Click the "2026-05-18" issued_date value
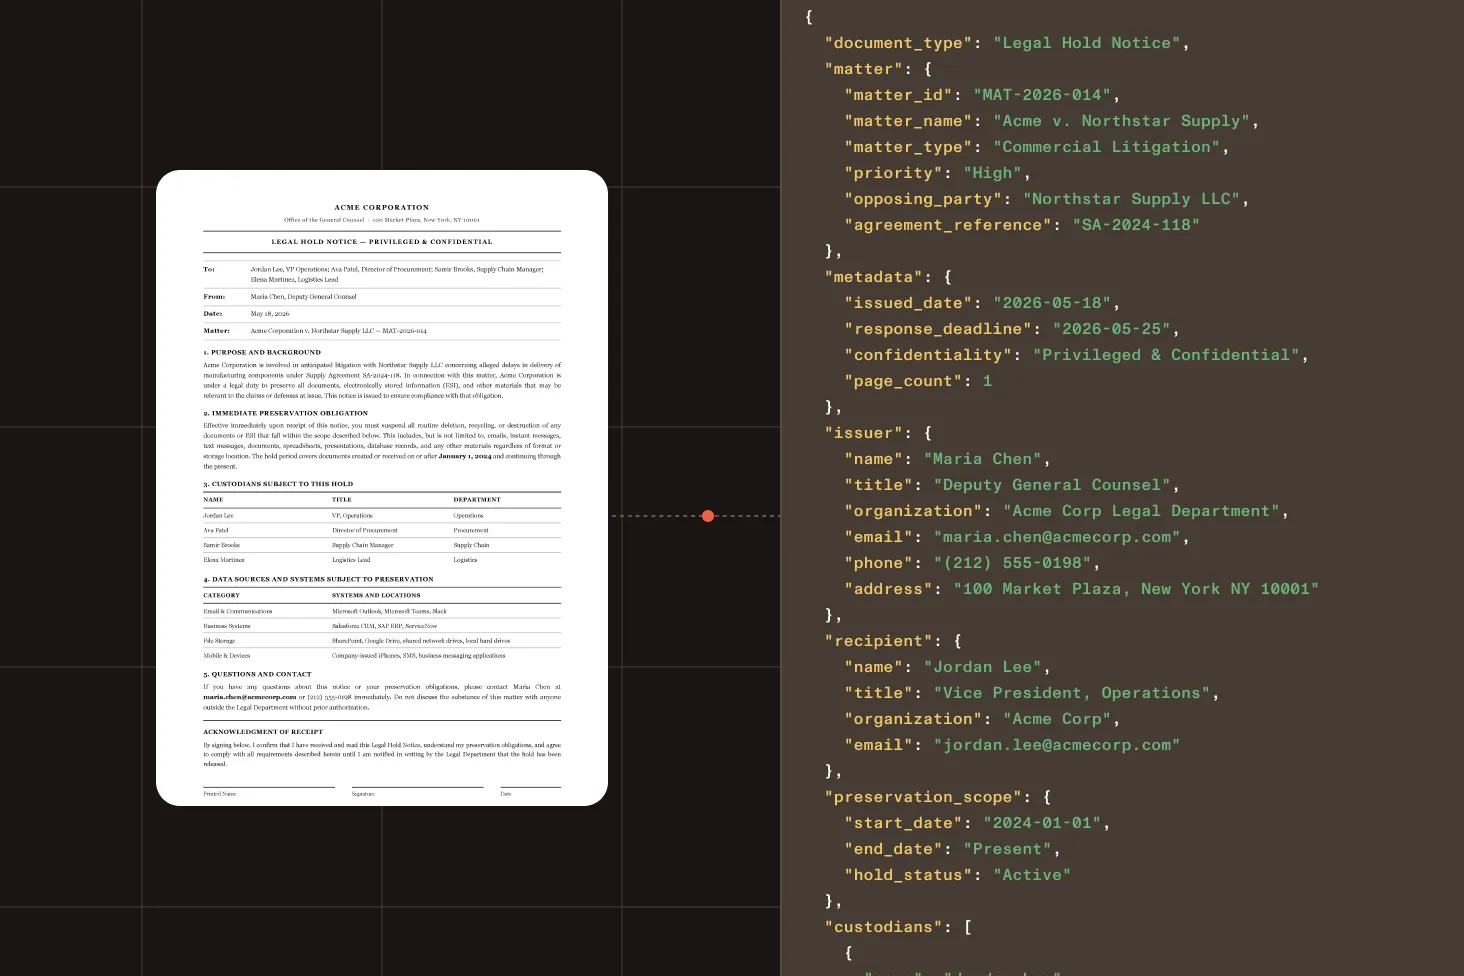This screenshot has width=1464, height=976. tap(1052, 303)
